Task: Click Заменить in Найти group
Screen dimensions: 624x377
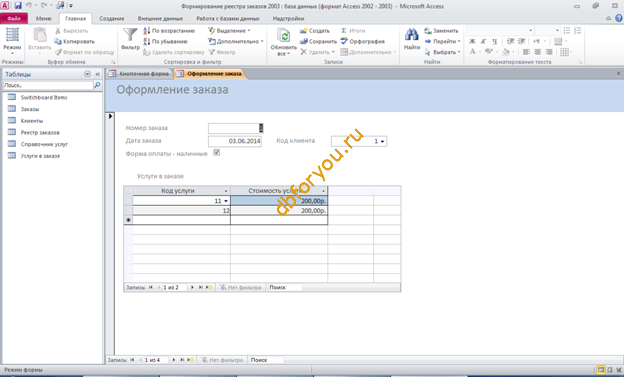Action: 441,31
